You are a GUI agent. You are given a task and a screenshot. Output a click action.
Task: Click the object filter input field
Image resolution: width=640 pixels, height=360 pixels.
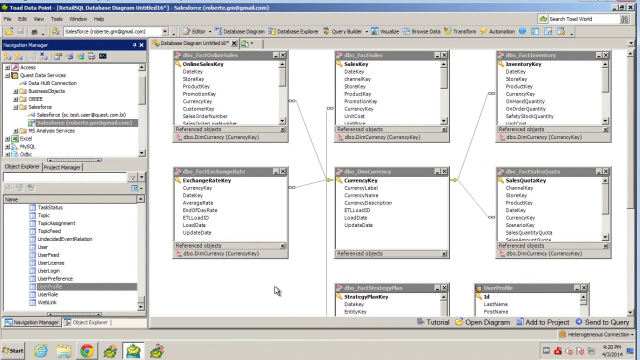[x=65, y=177]
